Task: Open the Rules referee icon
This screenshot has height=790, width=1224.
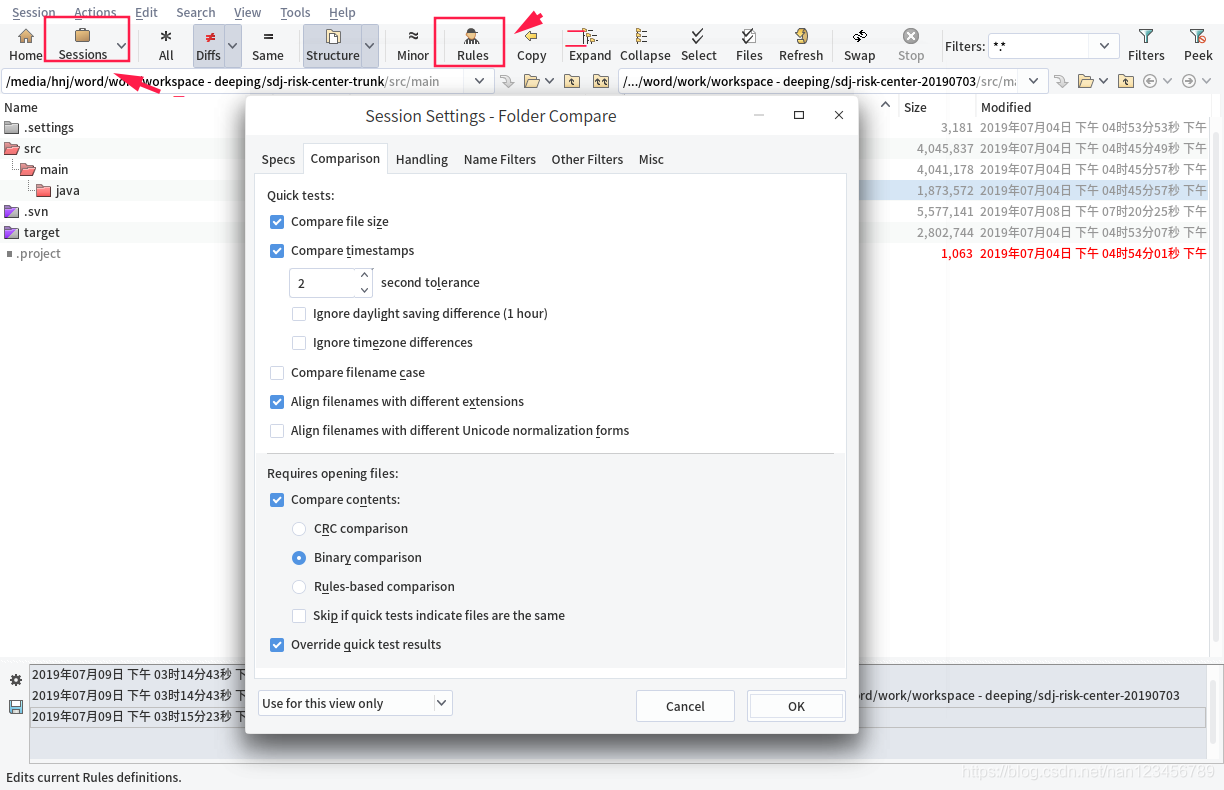Action: (x=472, y=36)
